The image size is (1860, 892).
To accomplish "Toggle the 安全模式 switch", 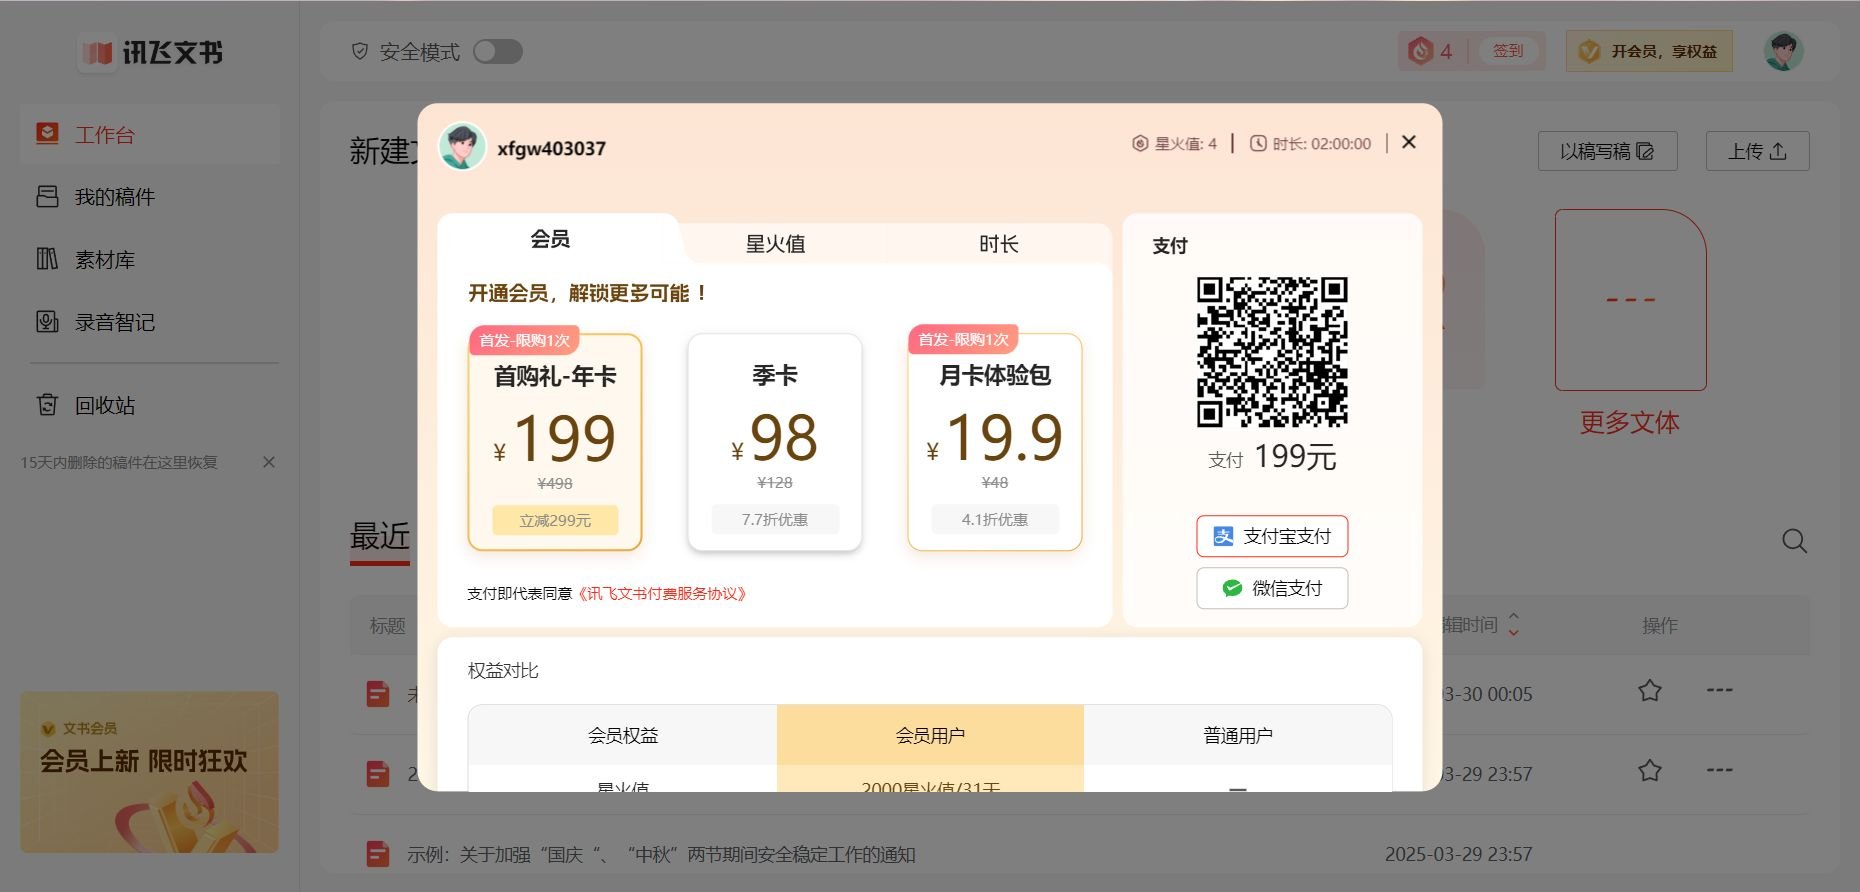I will point(498,52).
